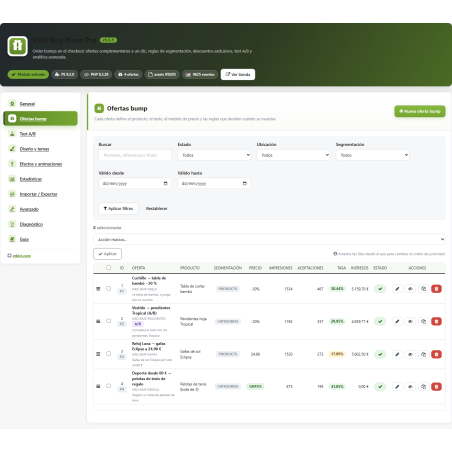The width and height of the screenshot is (452, 452).
Task: Preview the Deporte desde 60 € offer
Action: (x=410, y=386)
